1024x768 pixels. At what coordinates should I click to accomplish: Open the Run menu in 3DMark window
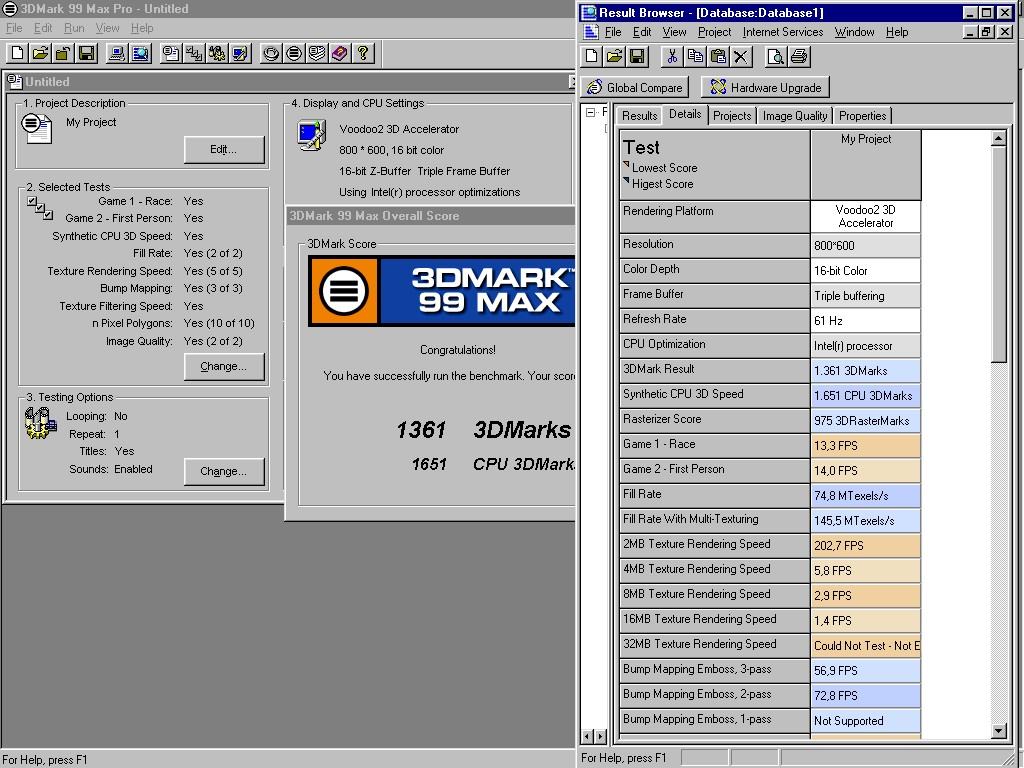point(74,28)
